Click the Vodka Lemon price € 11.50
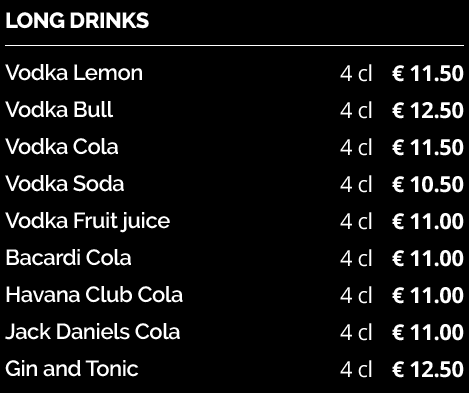 click(x=428, y=74)
